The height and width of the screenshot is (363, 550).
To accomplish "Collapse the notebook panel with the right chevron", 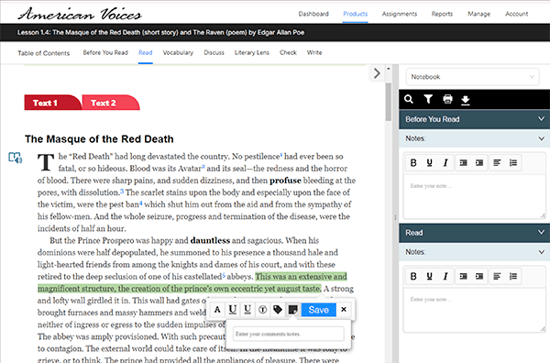I will pyautogui.click(x=377, y=73).
